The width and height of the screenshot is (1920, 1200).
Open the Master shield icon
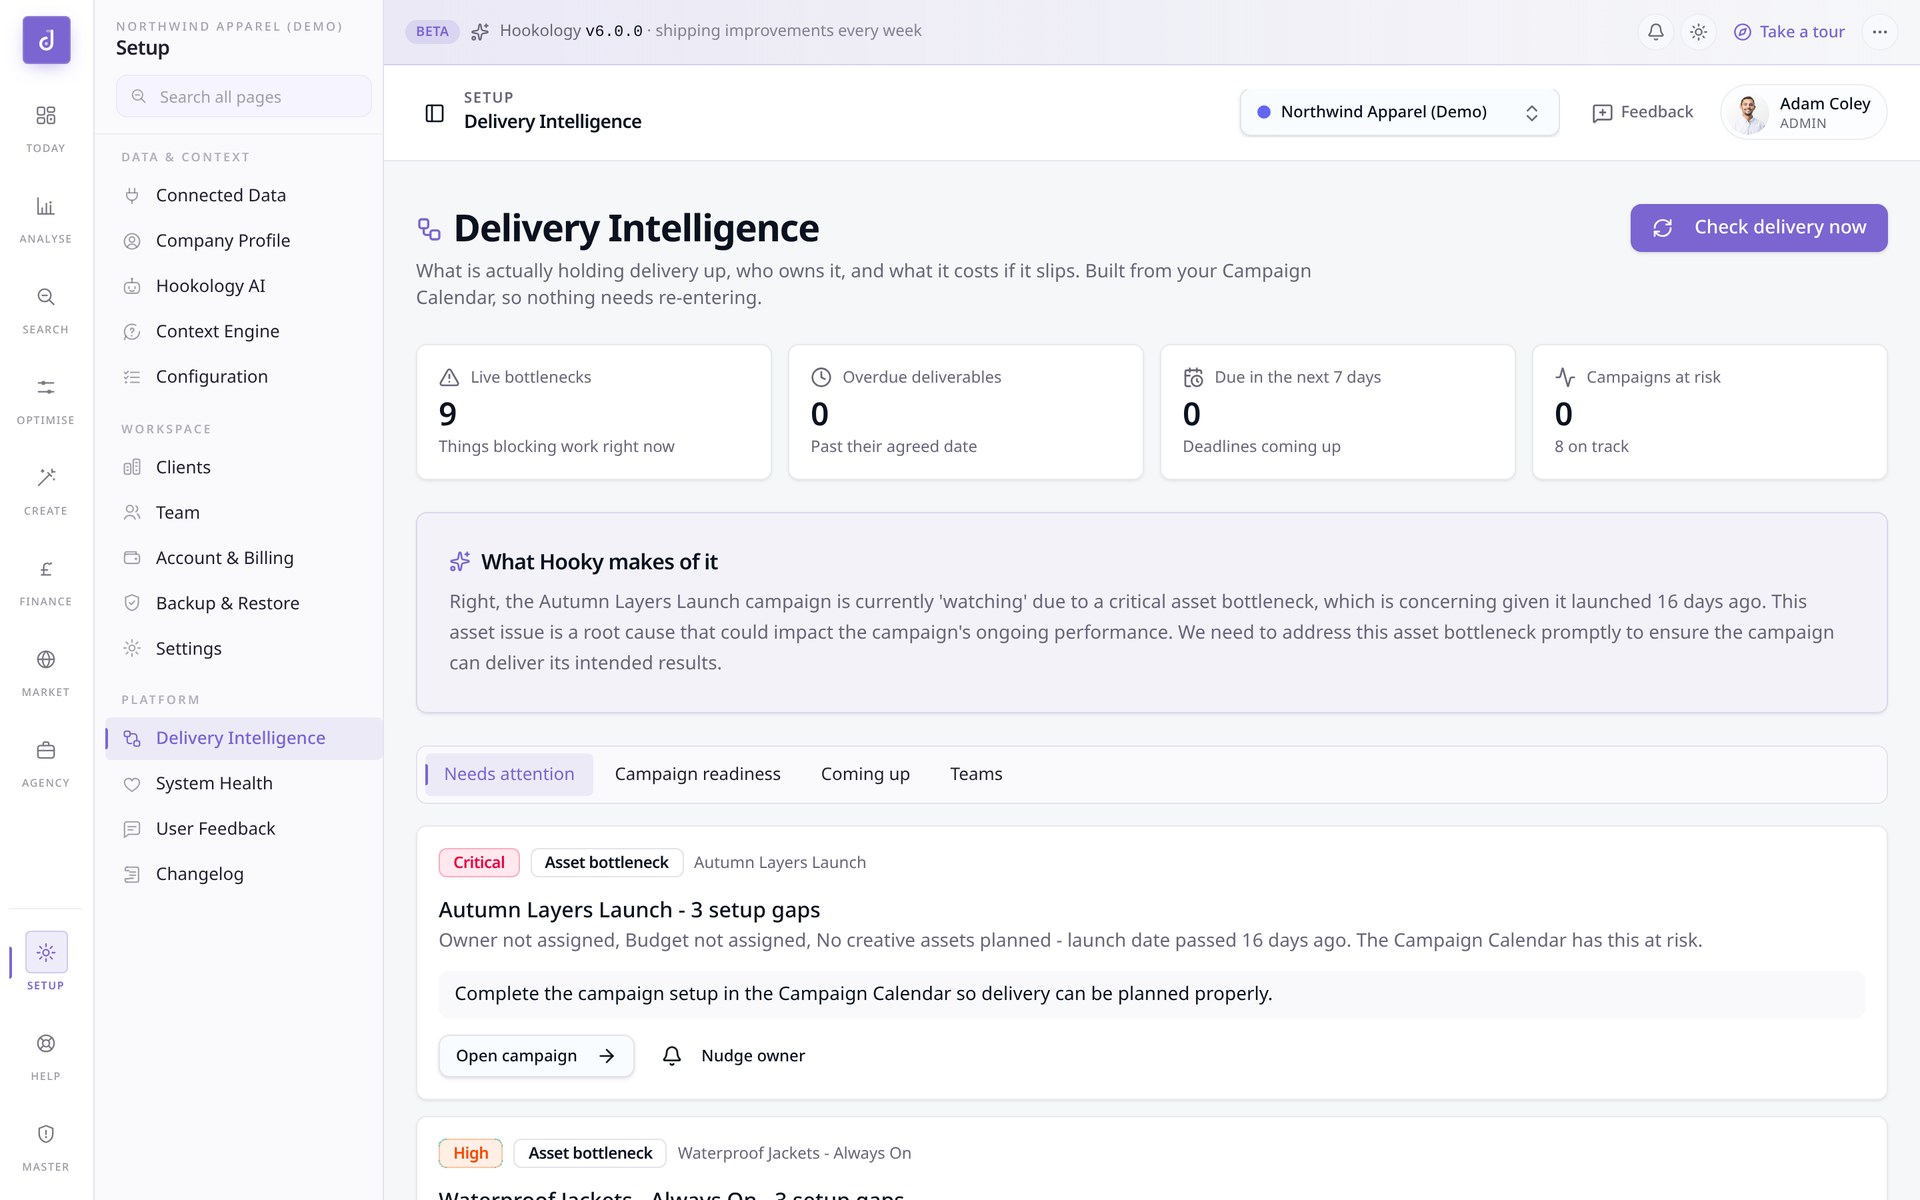tap(46, 1134)
